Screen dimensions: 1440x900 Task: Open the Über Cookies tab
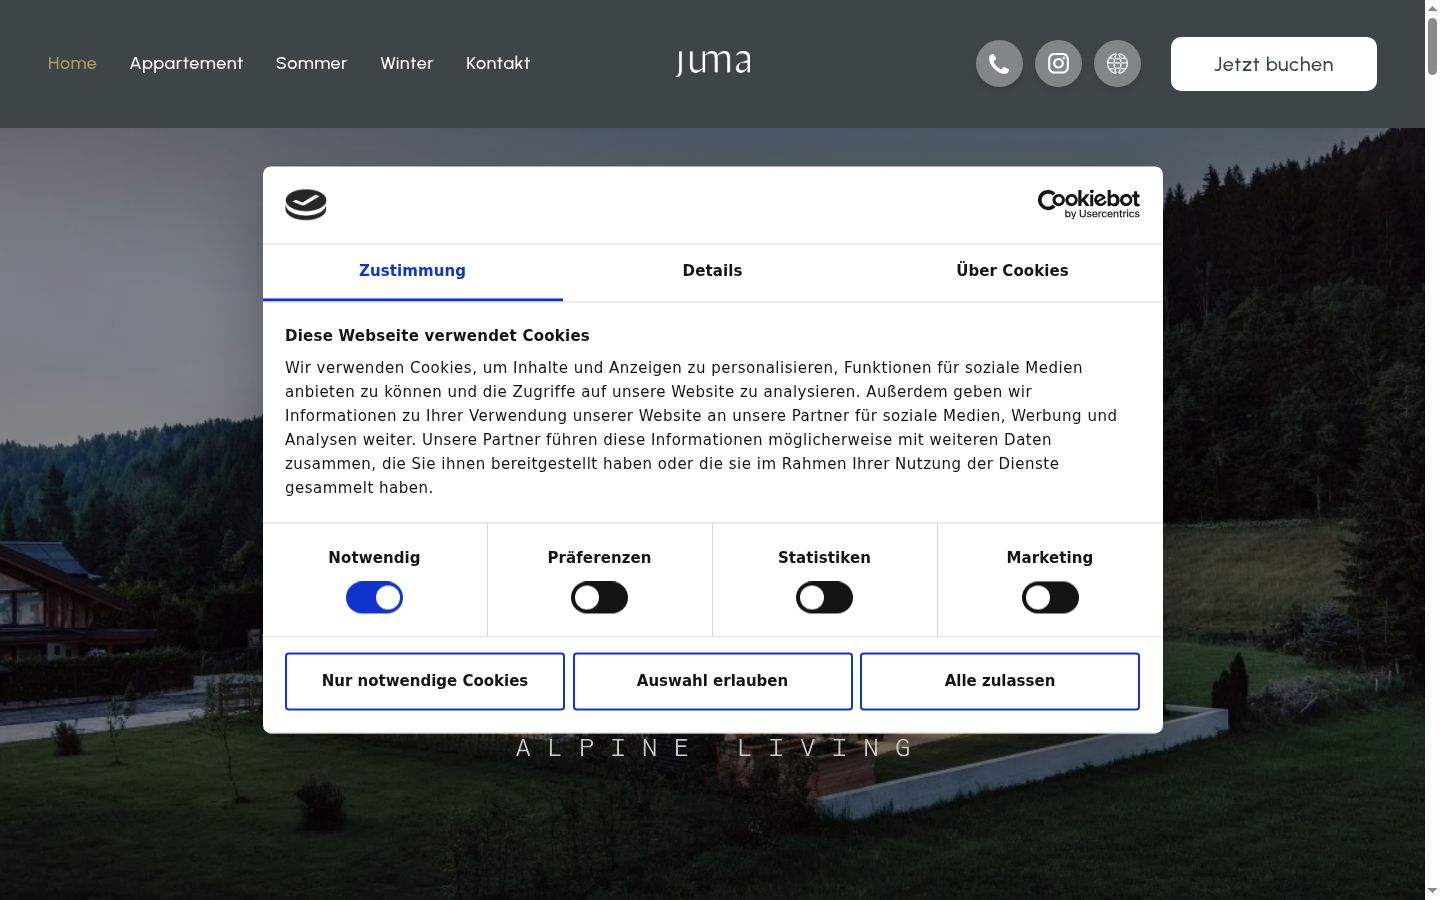(1012, 271)
